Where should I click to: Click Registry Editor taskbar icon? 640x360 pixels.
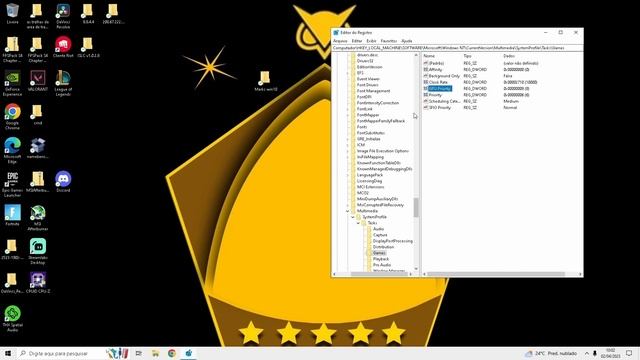[189, 353]
